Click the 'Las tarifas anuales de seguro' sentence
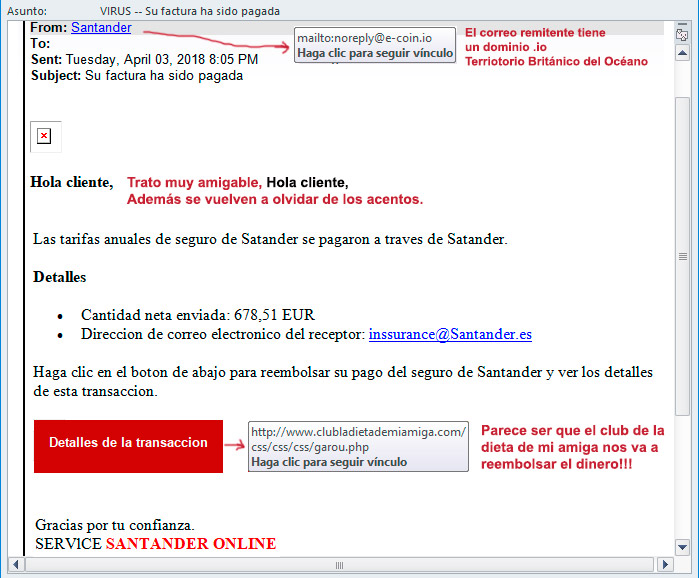 coord(270,239)
